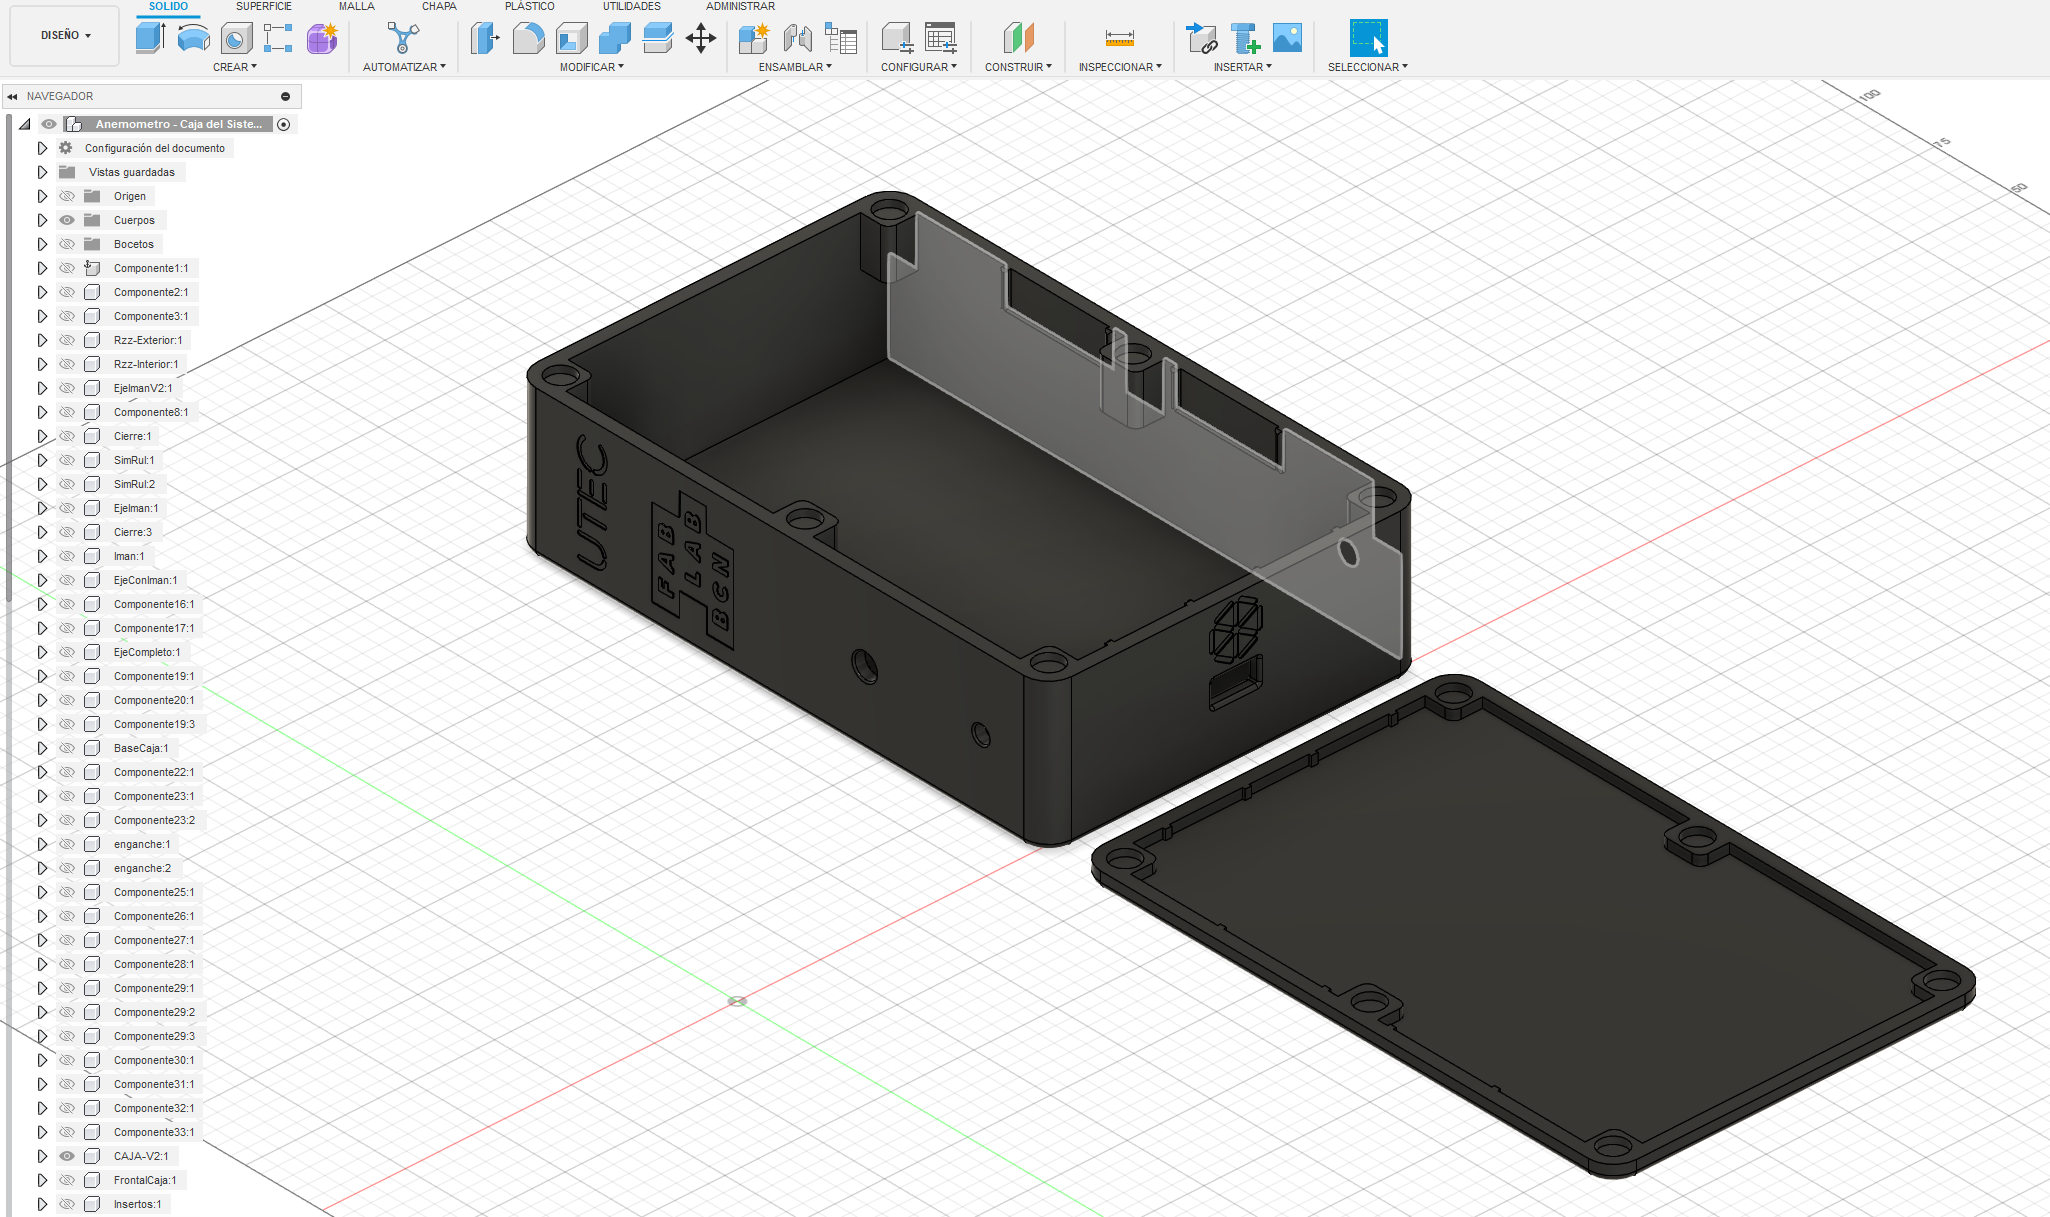Select the Fillet tool icon

click(528, 38)
